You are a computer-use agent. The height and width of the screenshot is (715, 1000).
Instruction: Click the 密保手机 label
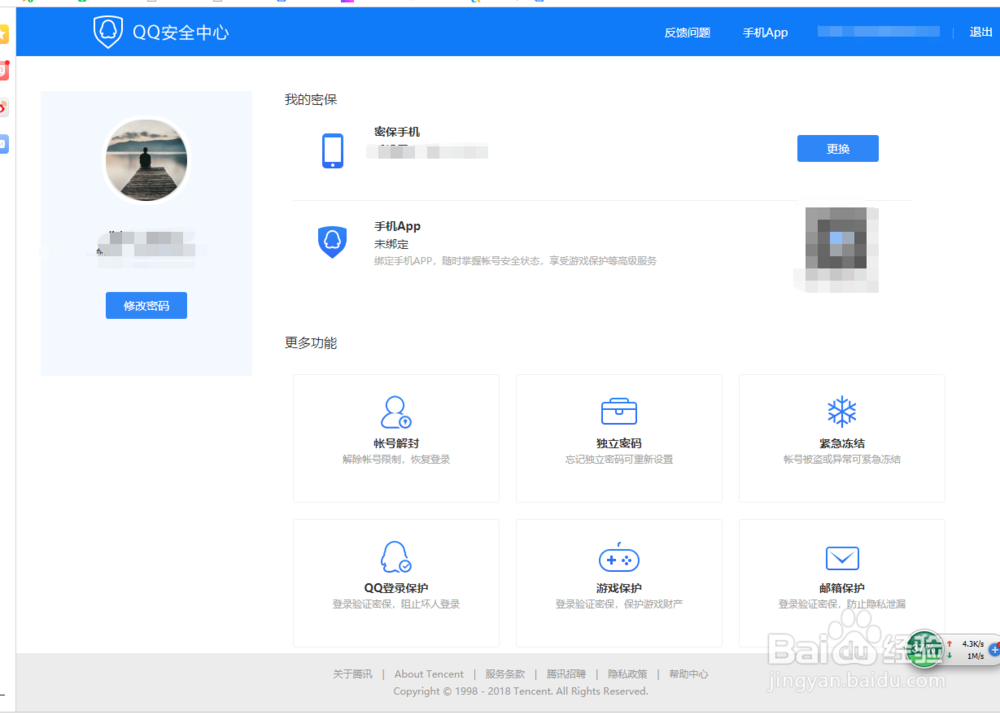click(397, 132)
